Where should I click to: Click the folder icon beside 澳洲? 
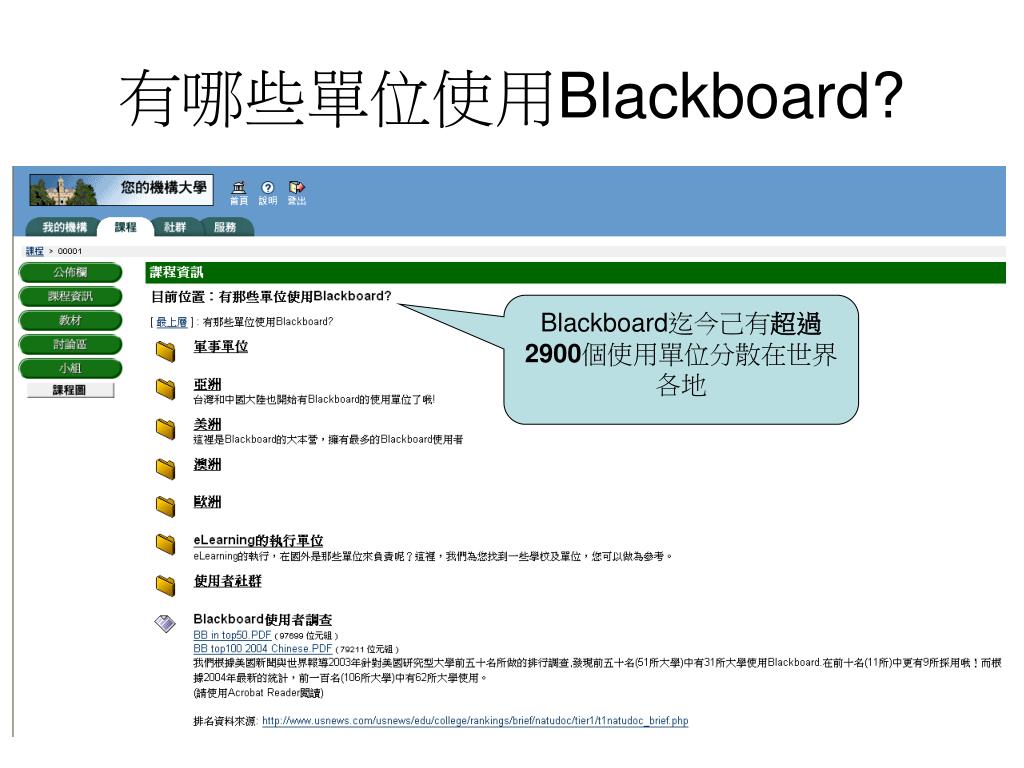pos(166,468)
